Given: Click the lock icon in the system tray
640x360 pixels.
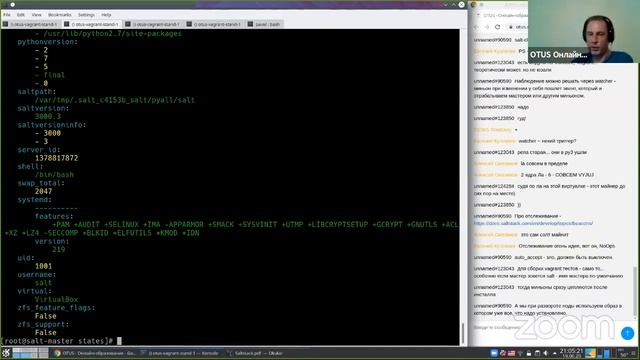Looking at the screenshot, I should pos(529,353).
